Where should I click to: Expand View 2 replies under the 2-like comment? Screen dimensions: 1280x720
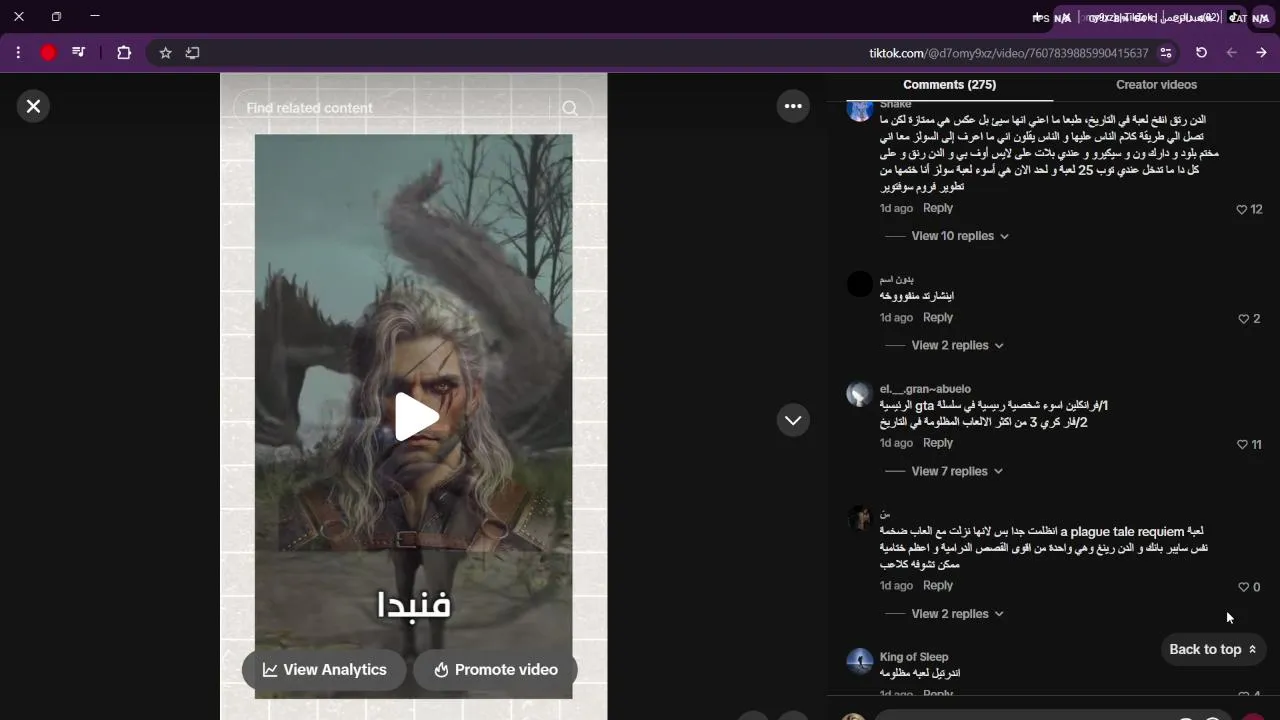click(x=957, y=345)
